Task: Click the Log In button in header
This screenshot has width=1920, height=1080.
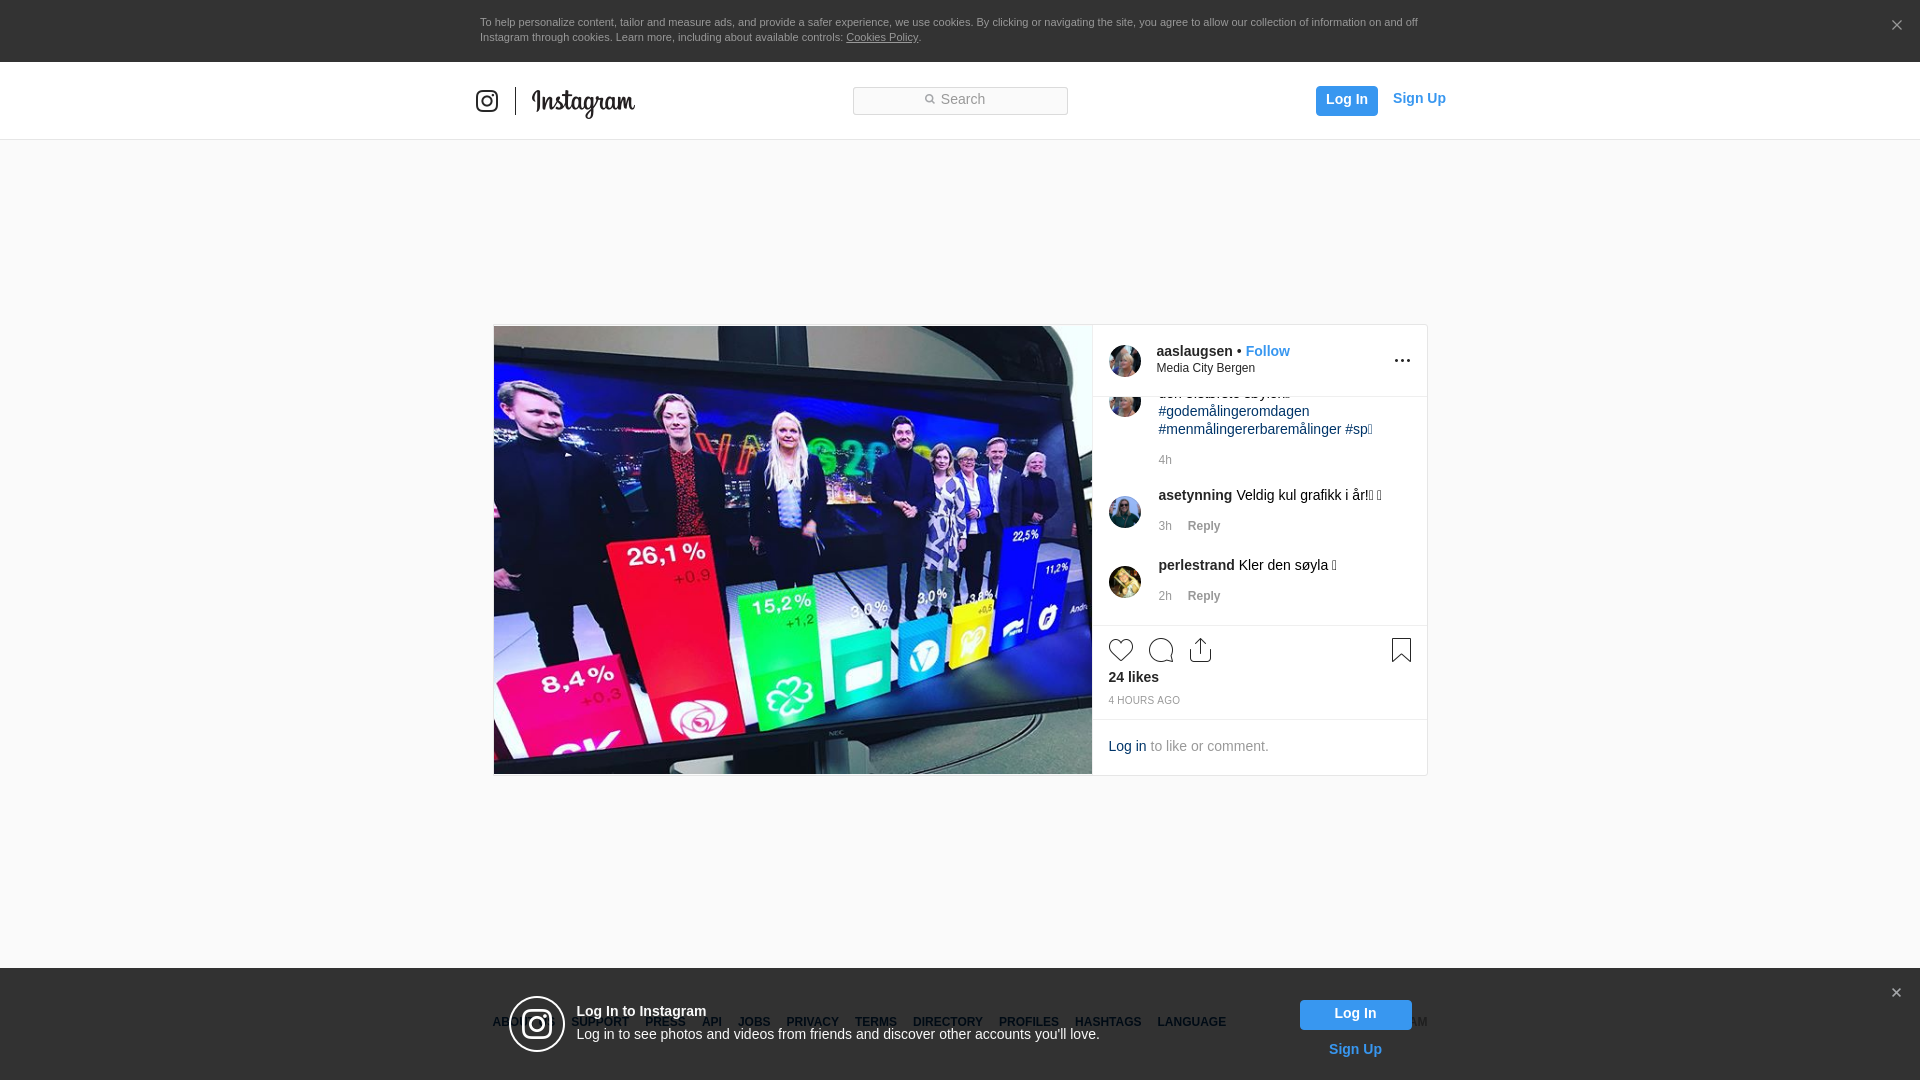Action: (1346, 100)
